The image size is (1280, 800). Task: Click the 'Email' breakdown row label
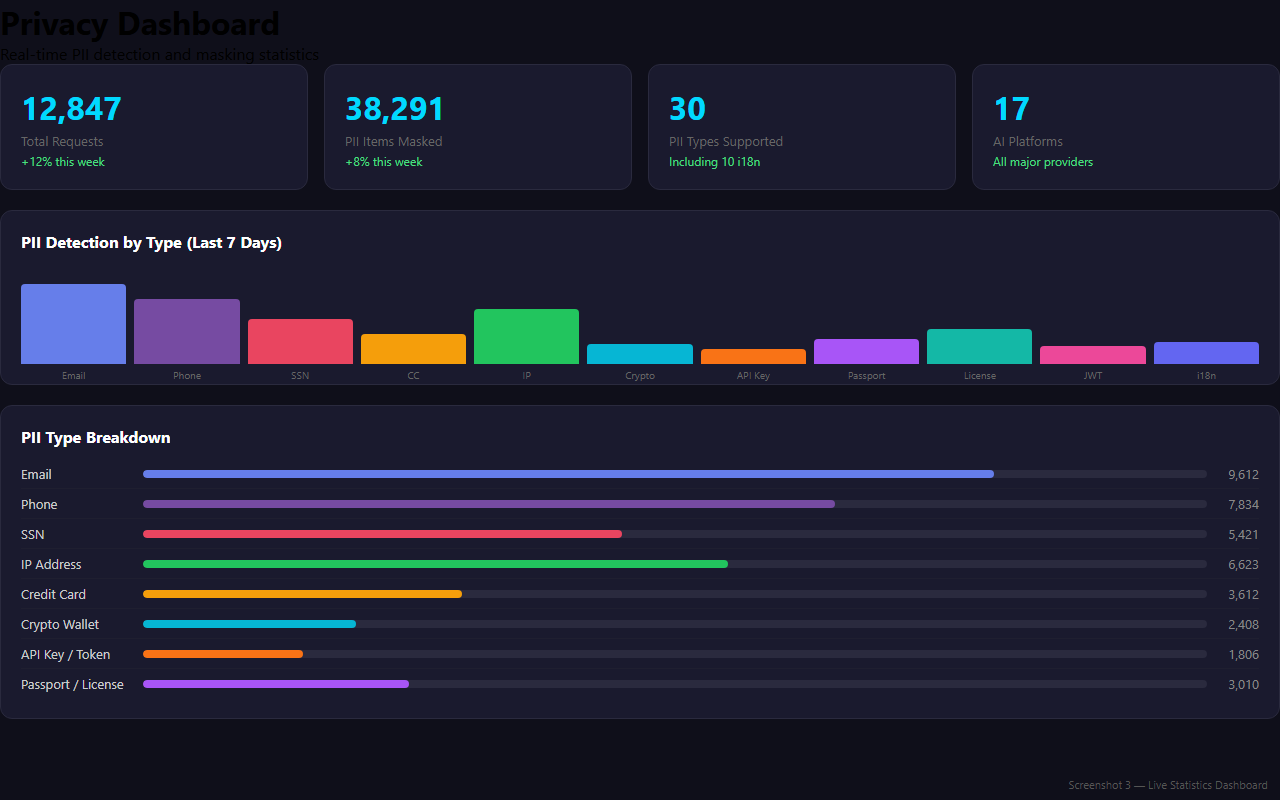click(x=36, y=474)
